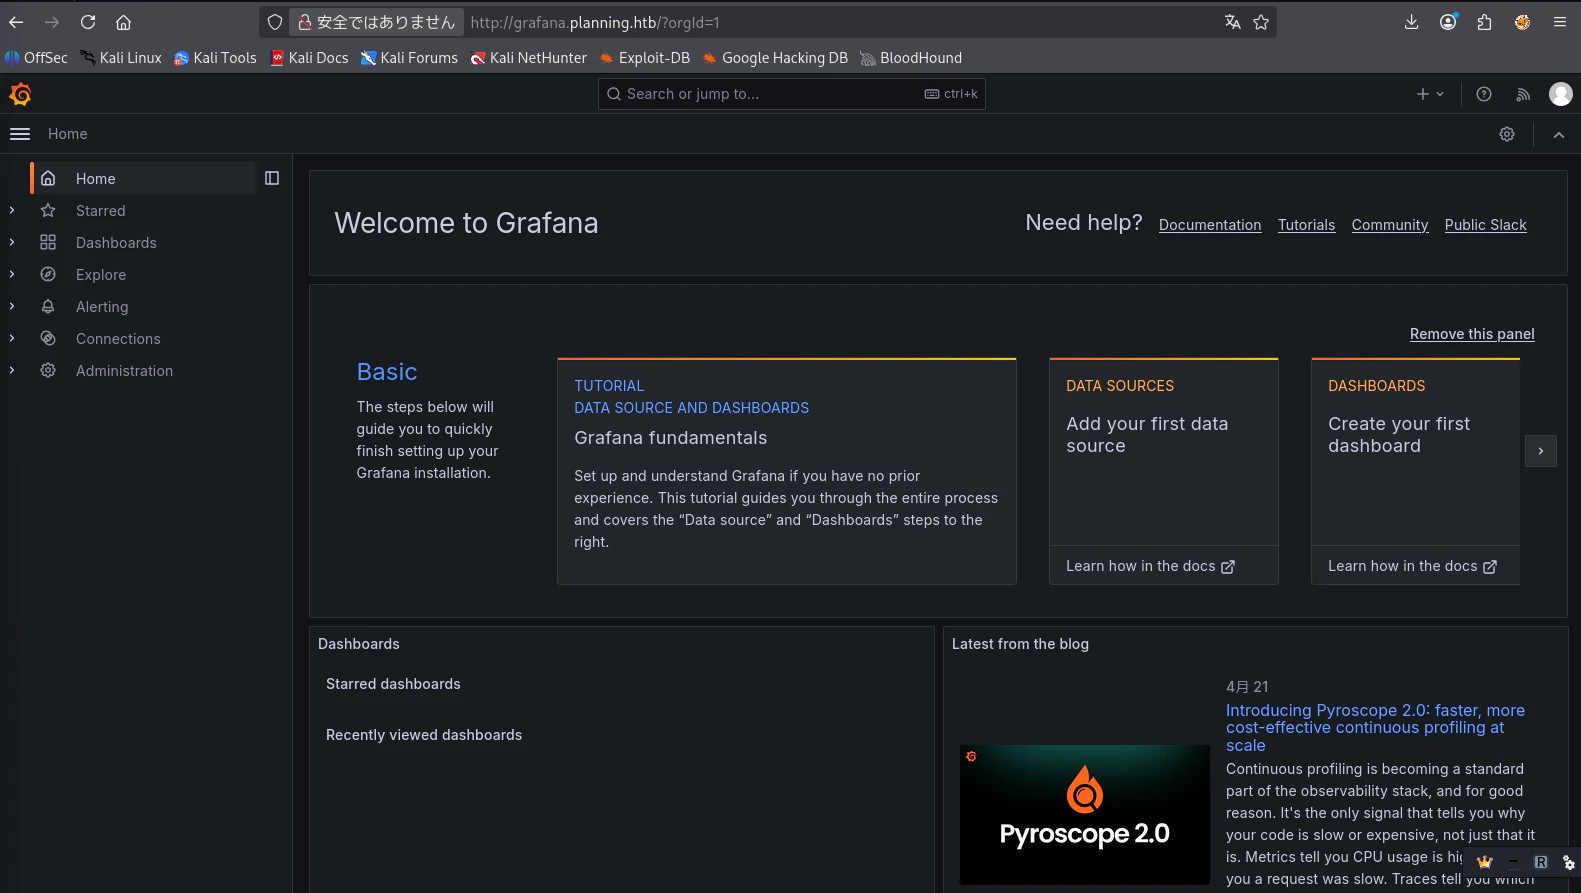Dock or undock the sidebar menu
The height and width of the screenshot is (893, 1581).
pos(272,178)
